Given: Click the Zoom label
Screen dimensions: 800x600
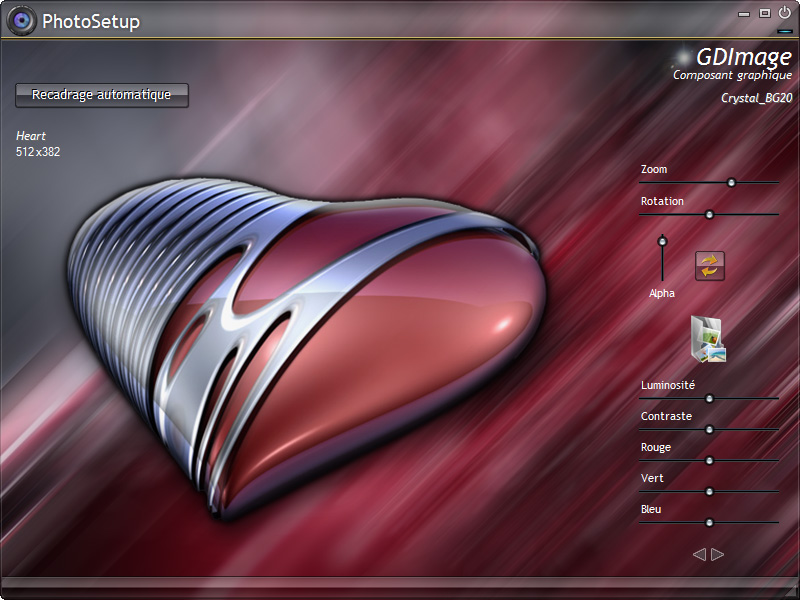Looking at the screenshot, I should click(654, 169).
